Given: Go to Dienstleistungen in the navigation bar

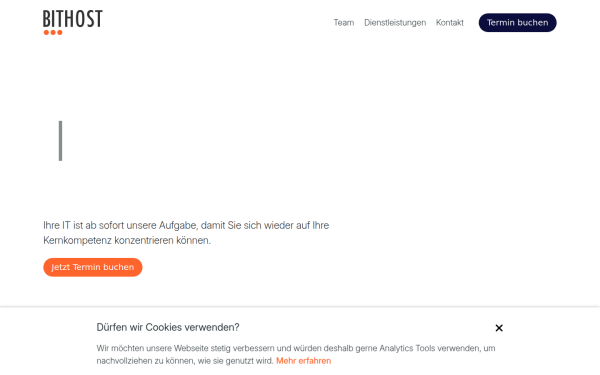Looking at the screenshot, I should tap(395, 23).
